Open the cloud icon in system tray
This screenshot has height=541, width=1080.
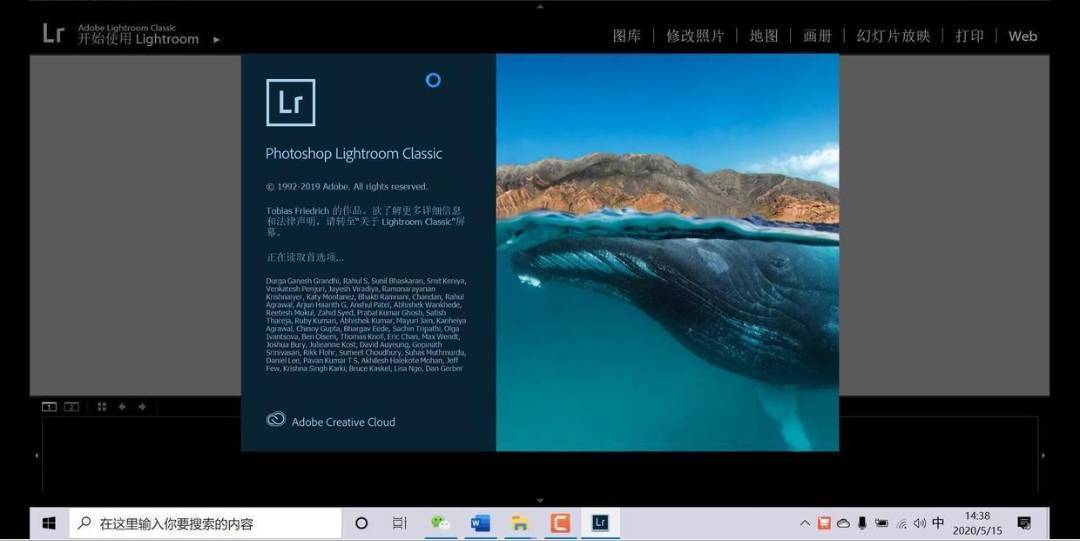[843, 523]
